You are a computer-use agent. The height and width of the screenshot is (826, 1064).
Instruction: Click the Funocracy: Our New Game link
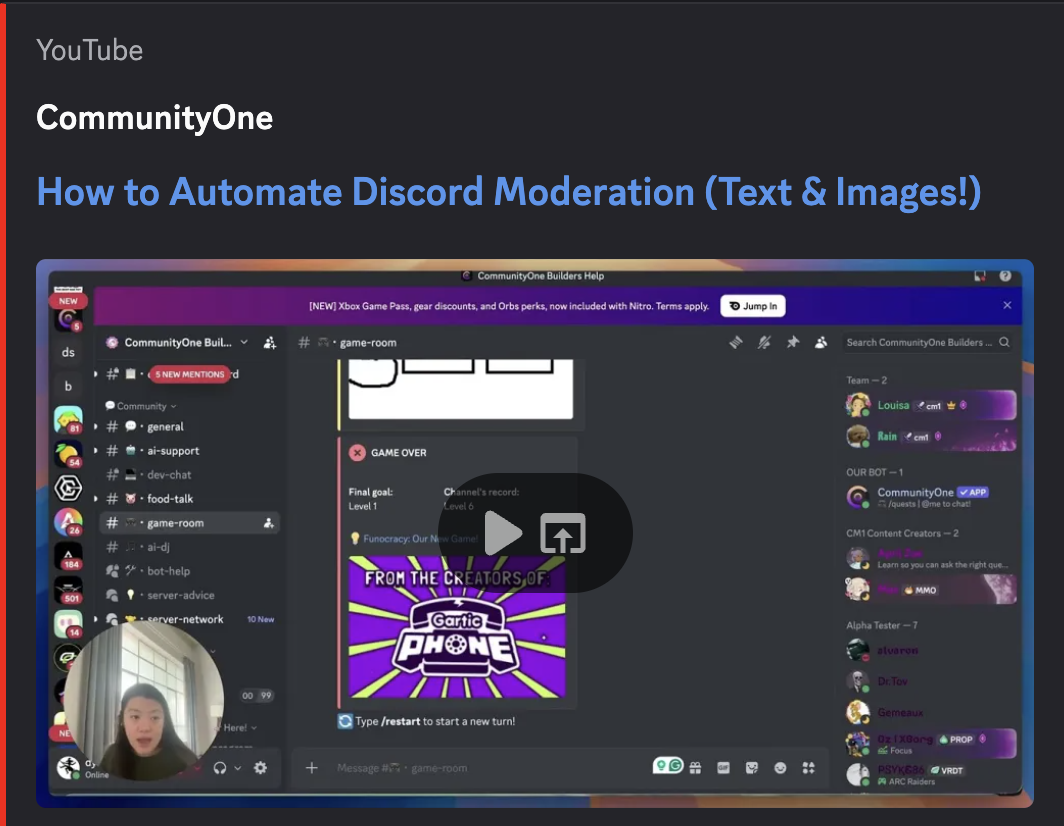coord(420,539)
